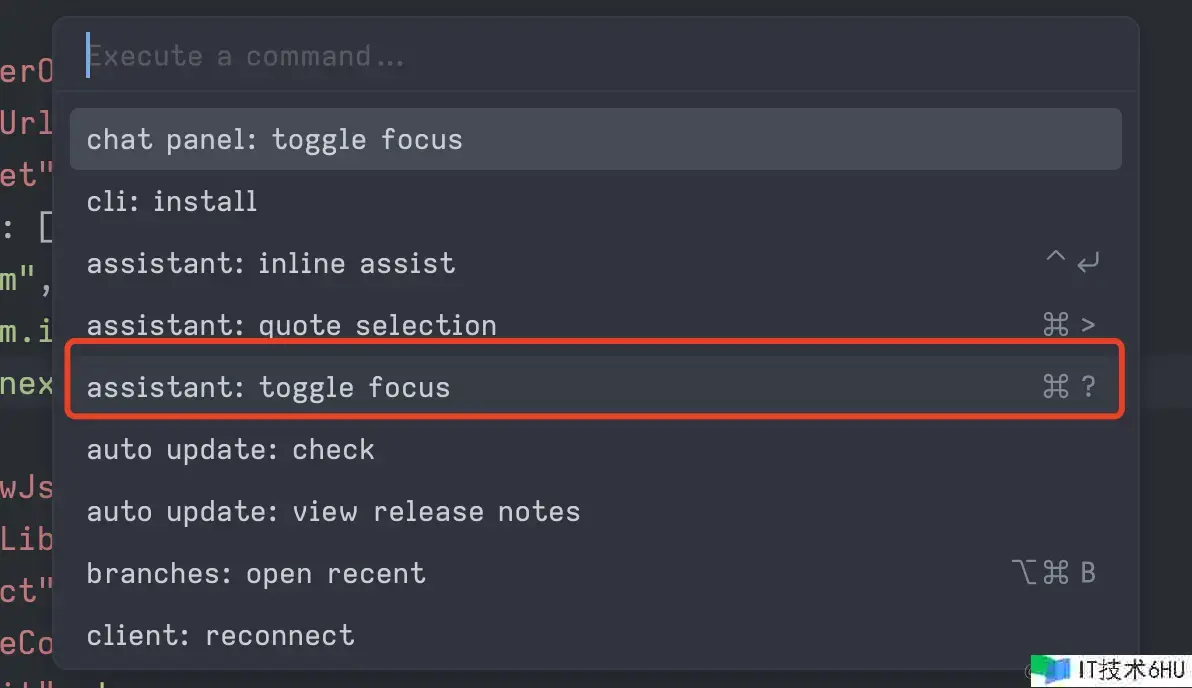The width and height of the screenshot is (1192, 688).
Task: Click the option-command-B shortcut hint
Action: (1054, 572)
